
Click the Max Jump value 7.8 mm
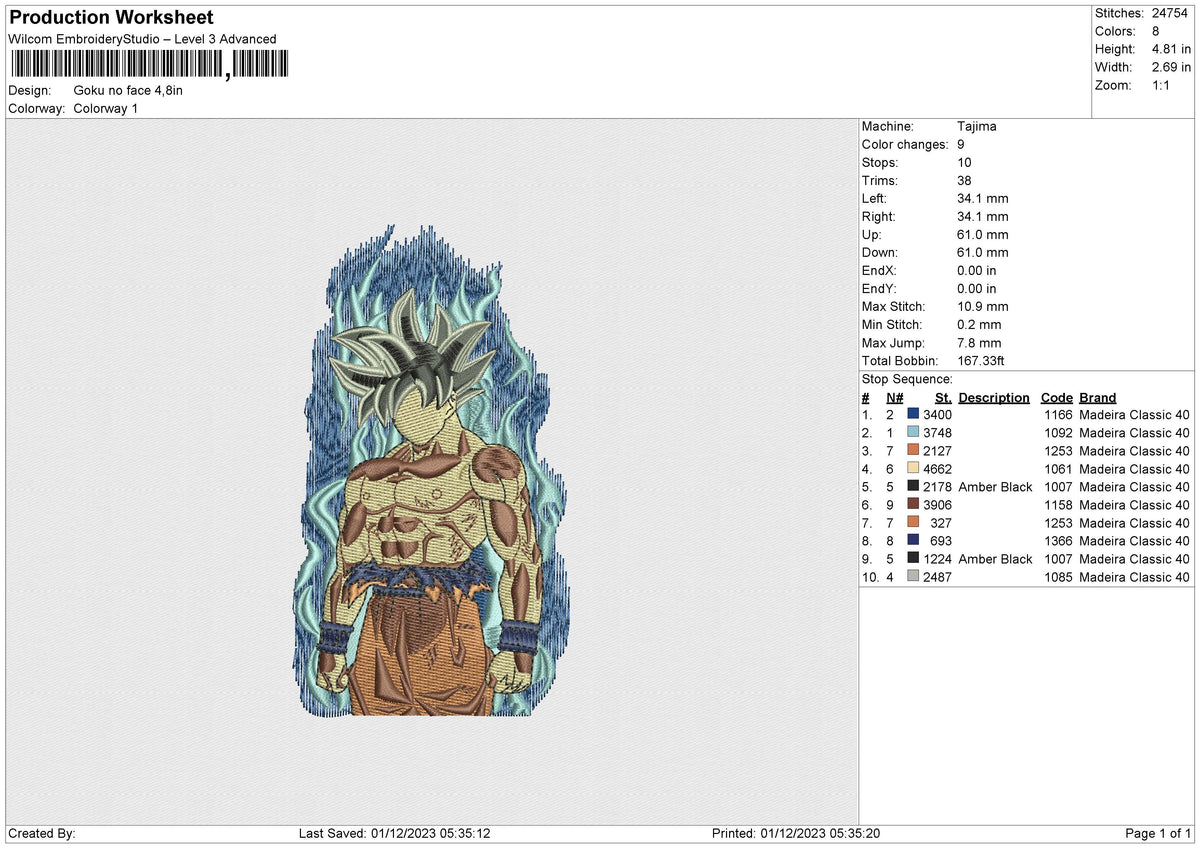979,342
